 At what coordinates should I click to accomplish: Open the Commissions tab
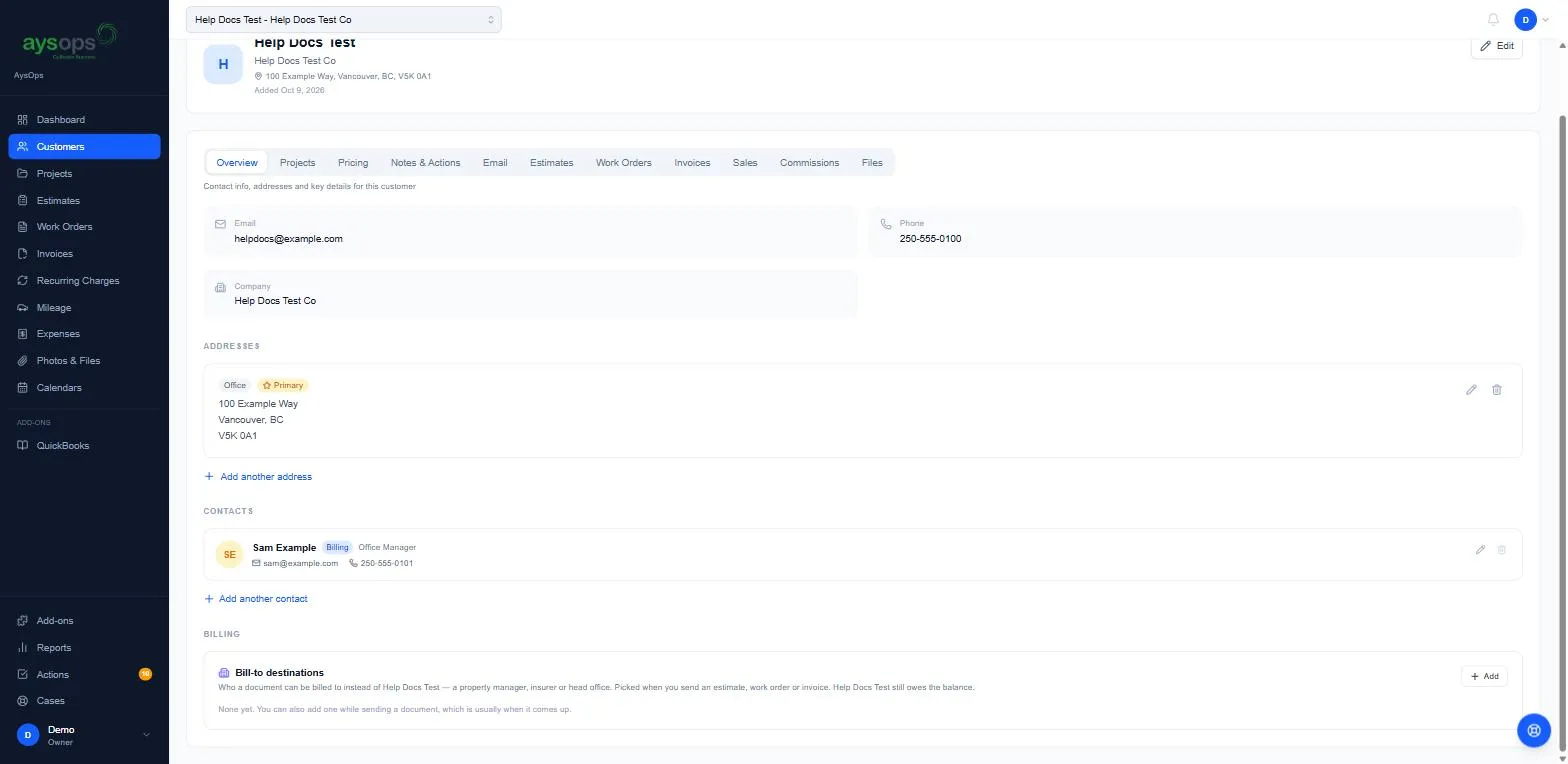809,163
